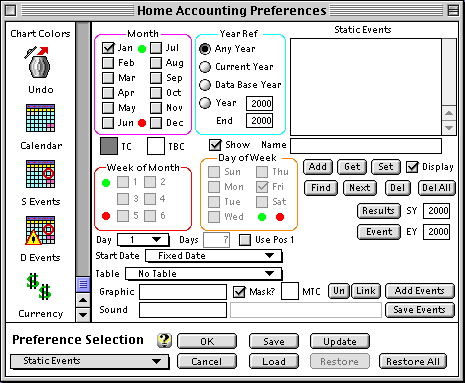Select Data Base Year radio button

click(205, 85)
